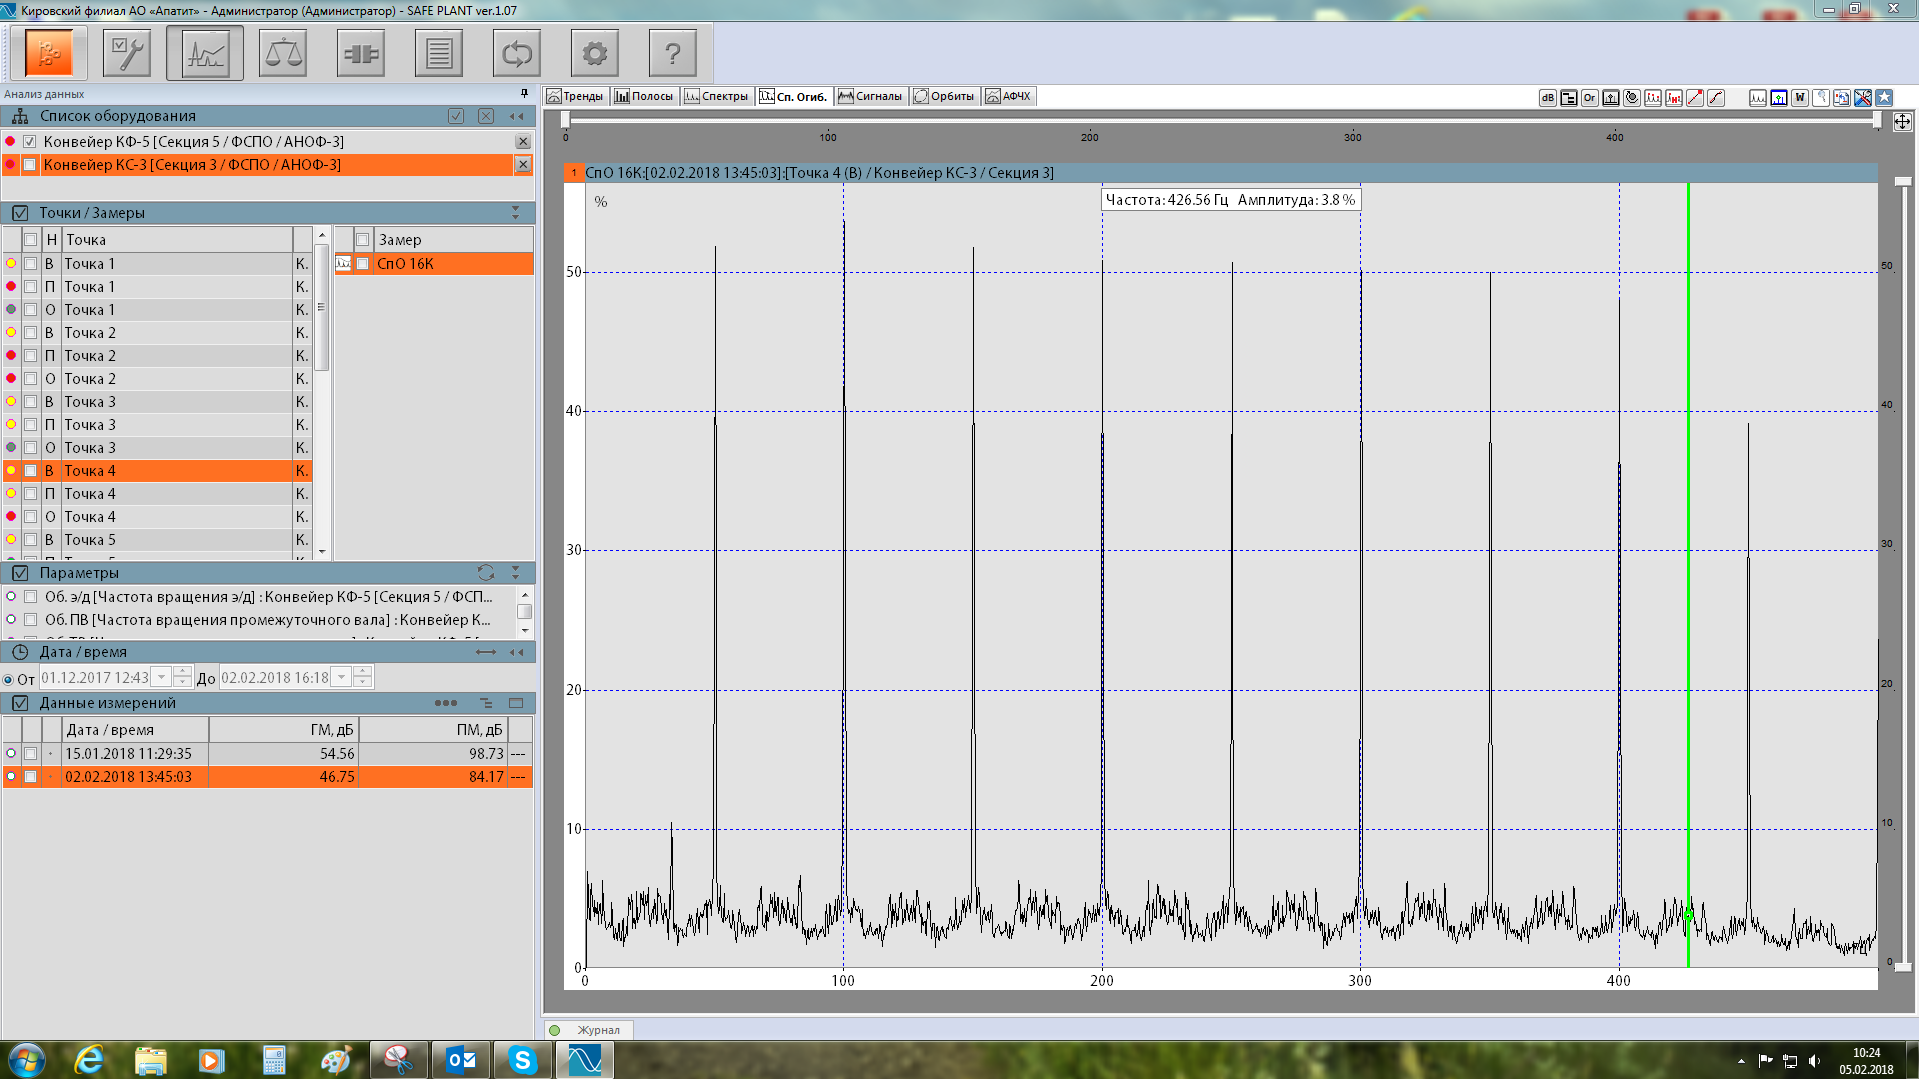Open the equipment tree main toolbar button
This screenshot has height=1079, width=1919.
pos(49,54)
